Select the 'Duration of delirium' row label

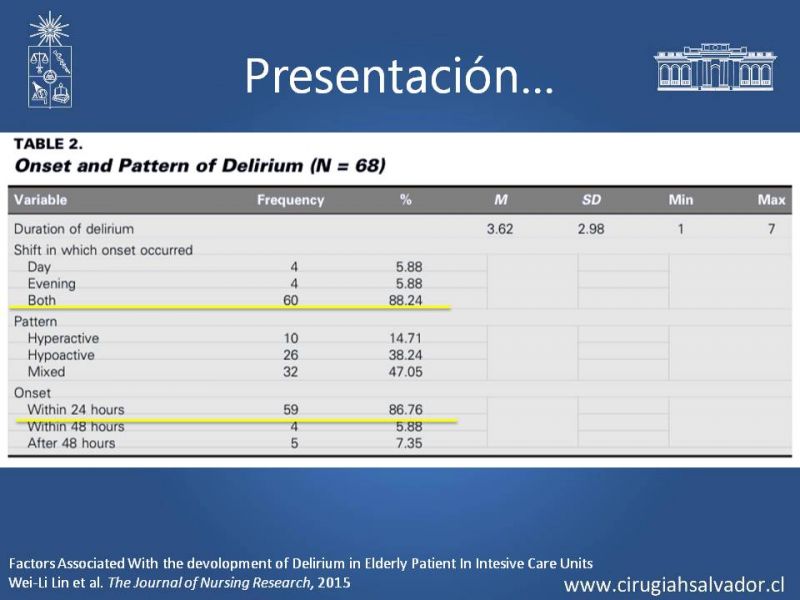(x=74, y=229)
